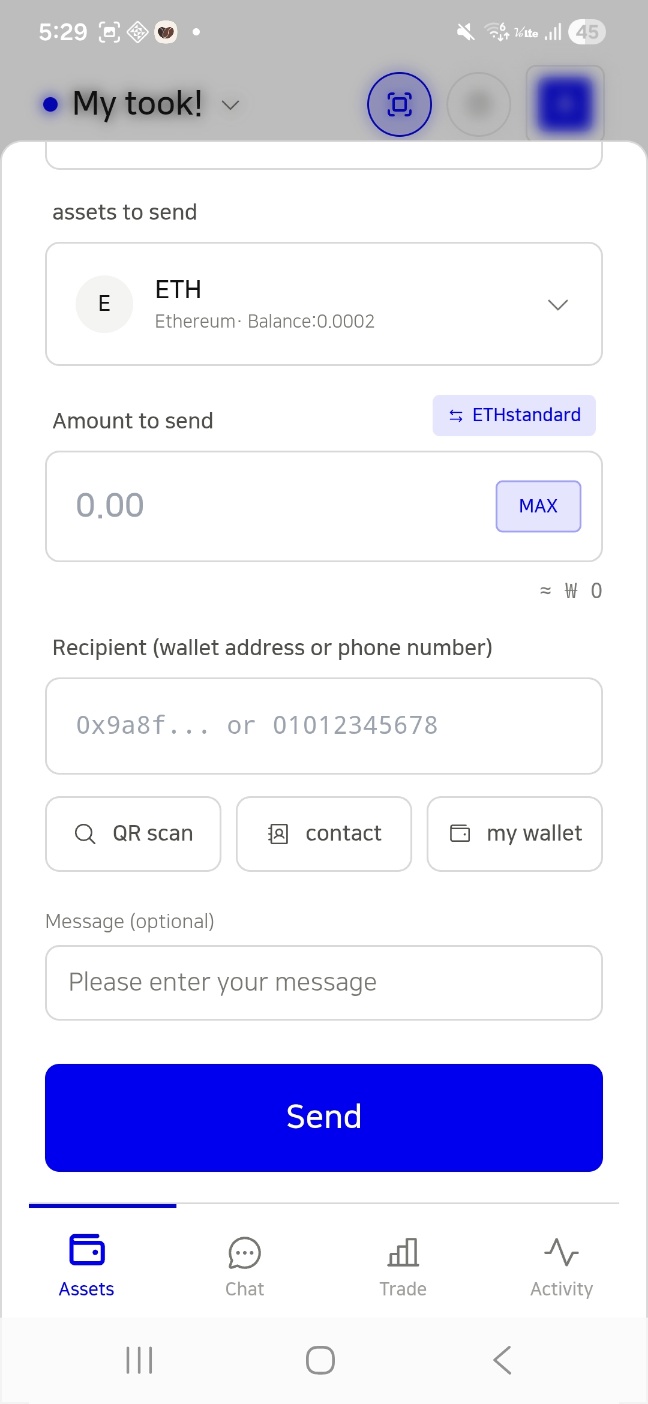
Task: Focus the recipient wallet address field
Action: pyautogui.click(x=324, y=726)
